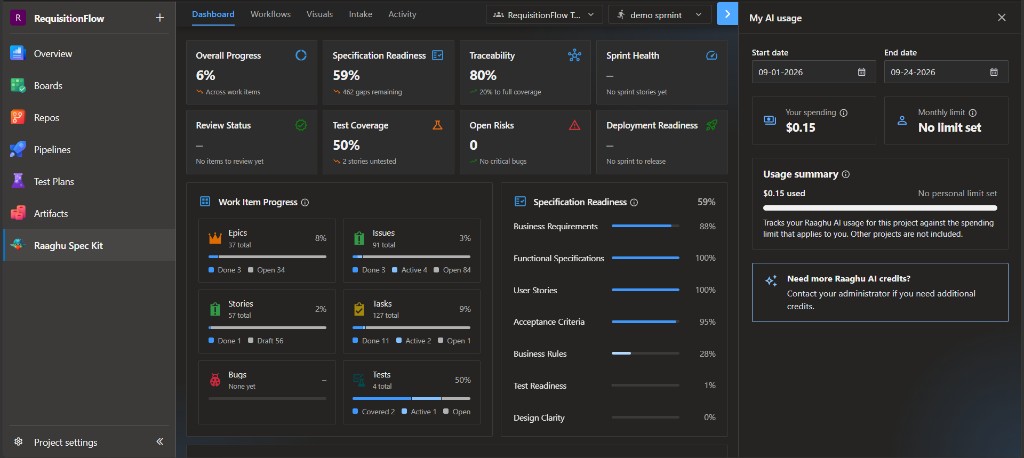Click the Stories clipboard icon
Image resolution: width=1024 pixels, height=458 pixels.
coord(216,309)
